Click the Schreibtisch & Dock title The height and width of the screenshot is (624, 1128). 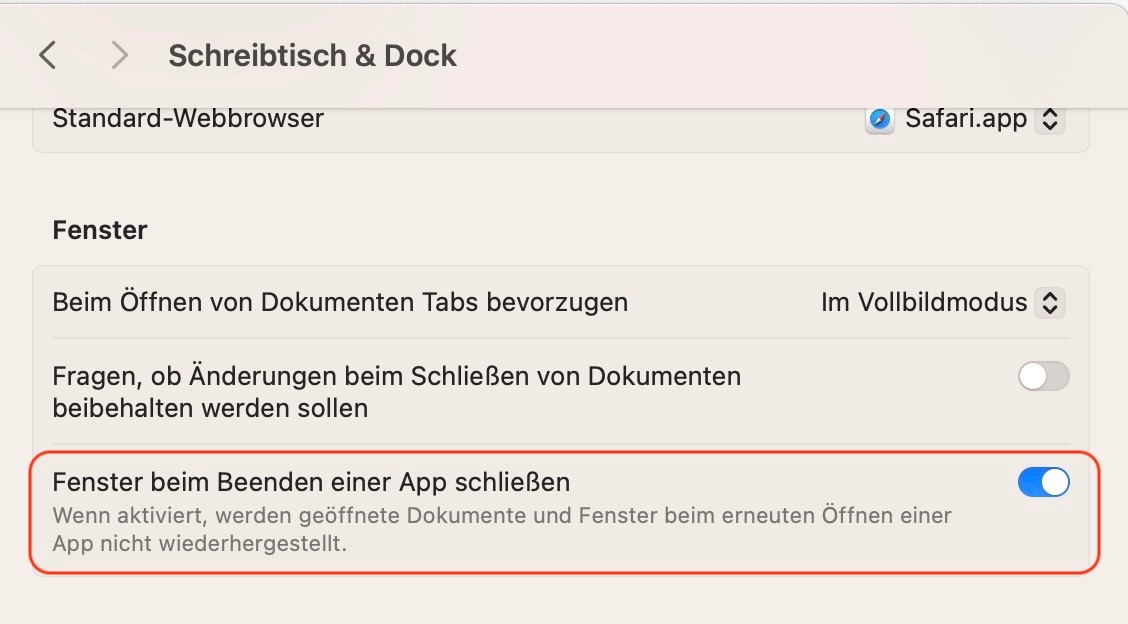tap(312, 55)
